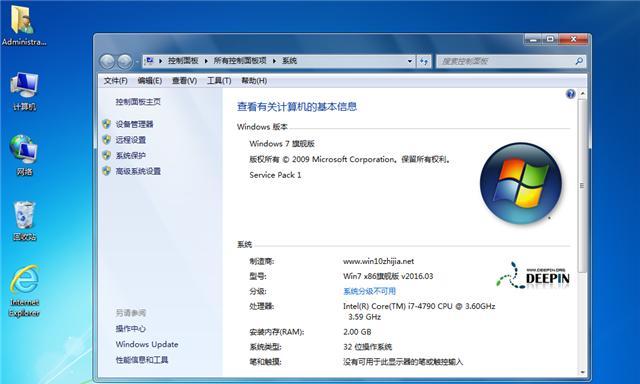Click the scrollbar down arrow

click(582, 372)
